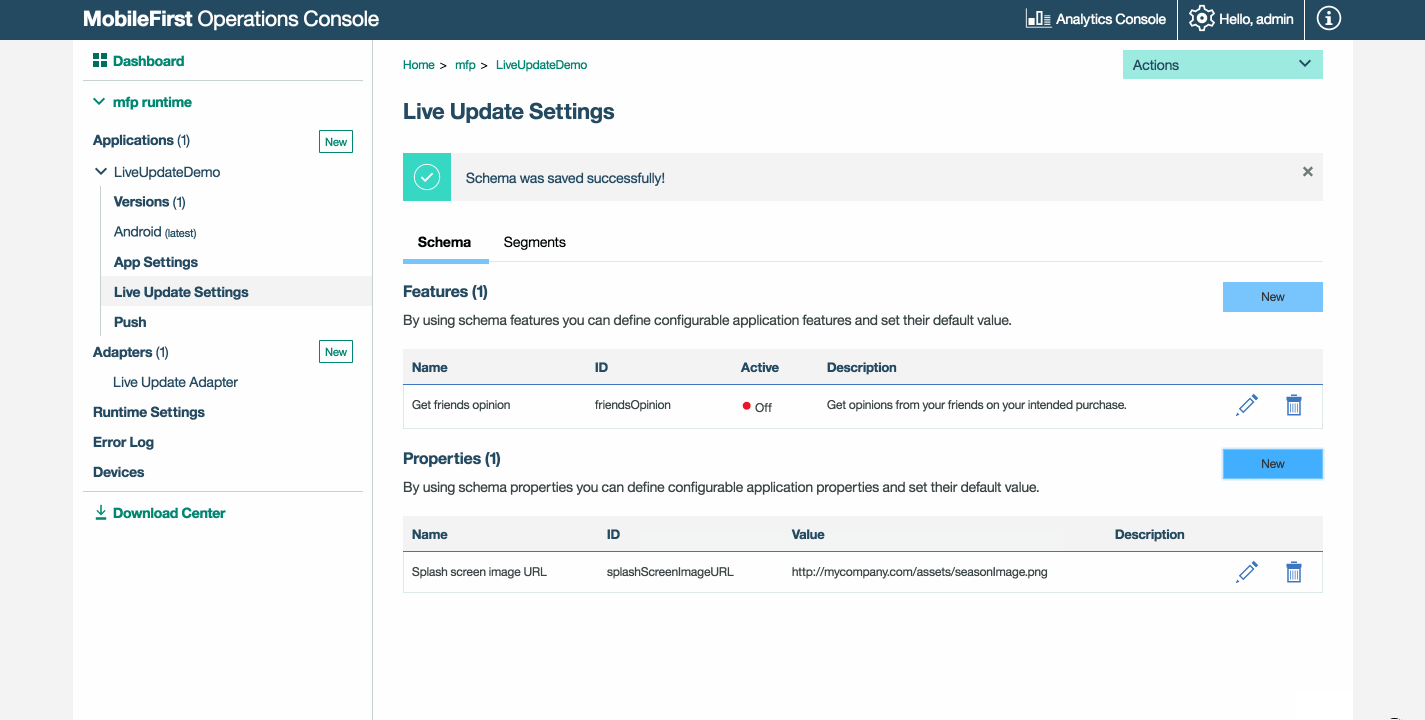Delete the Get friends opinion feature

pos(1294,405)
